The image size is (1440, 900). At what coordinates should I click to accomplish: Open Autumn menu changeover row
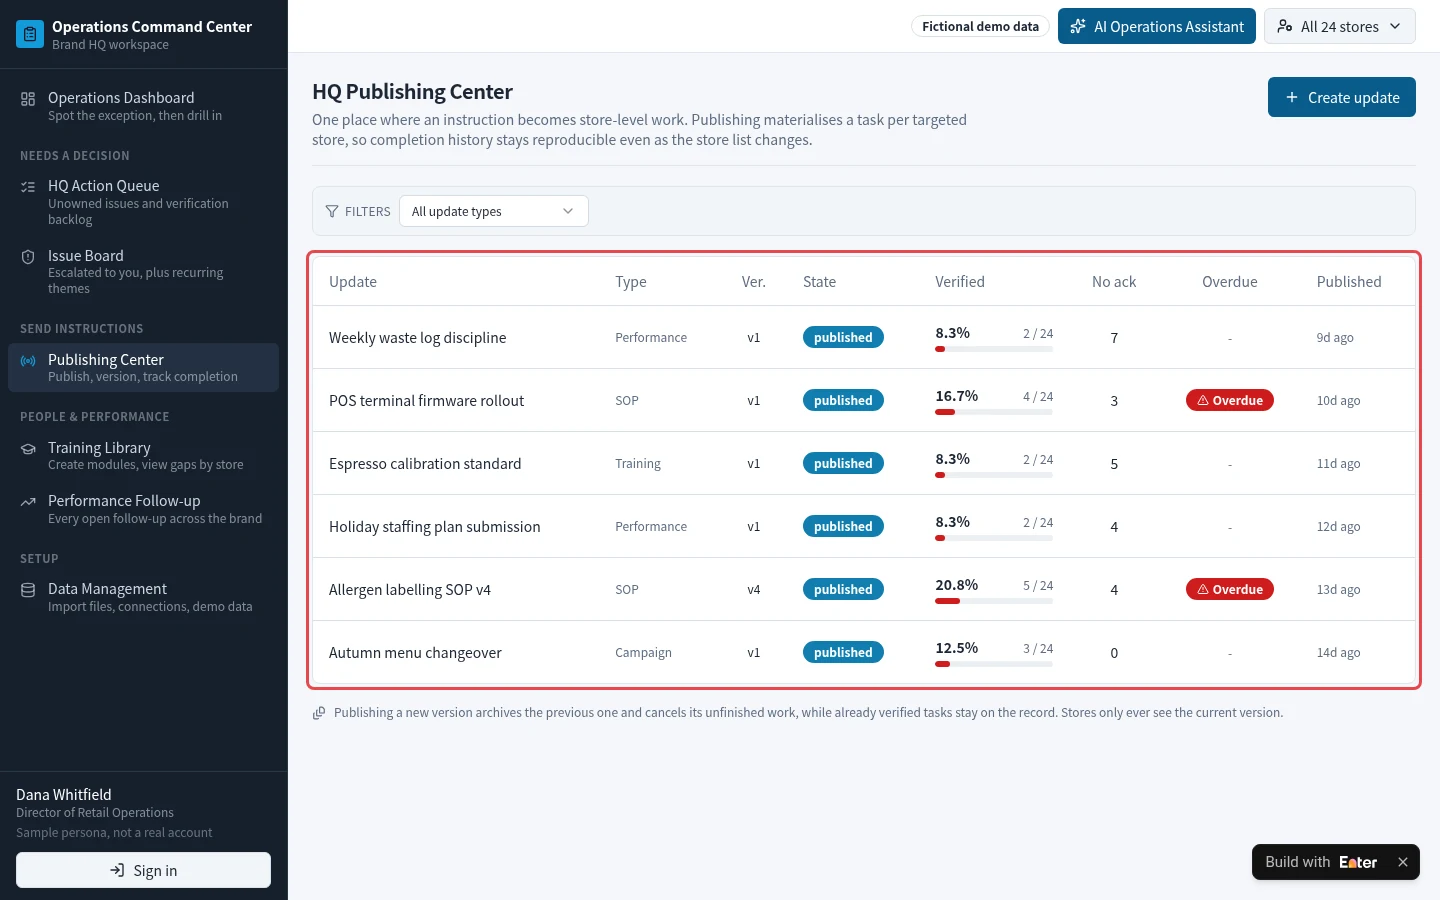864,652
